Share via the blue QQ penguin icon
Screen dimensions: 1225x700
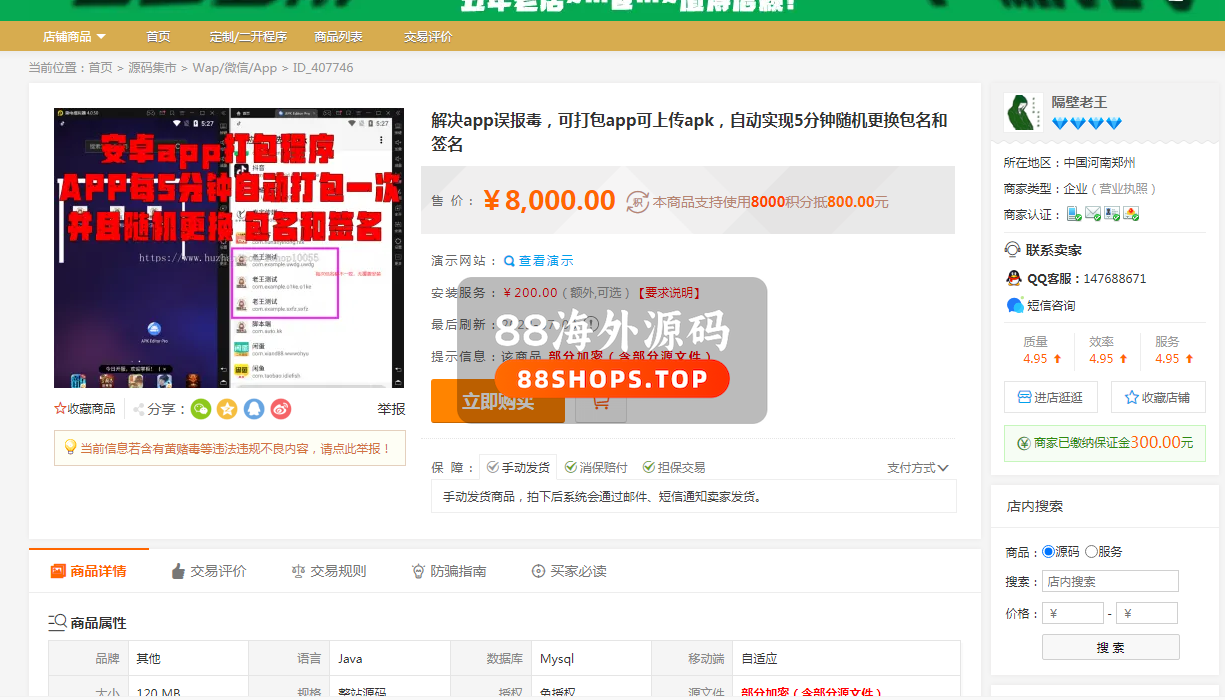click(254, 409)
